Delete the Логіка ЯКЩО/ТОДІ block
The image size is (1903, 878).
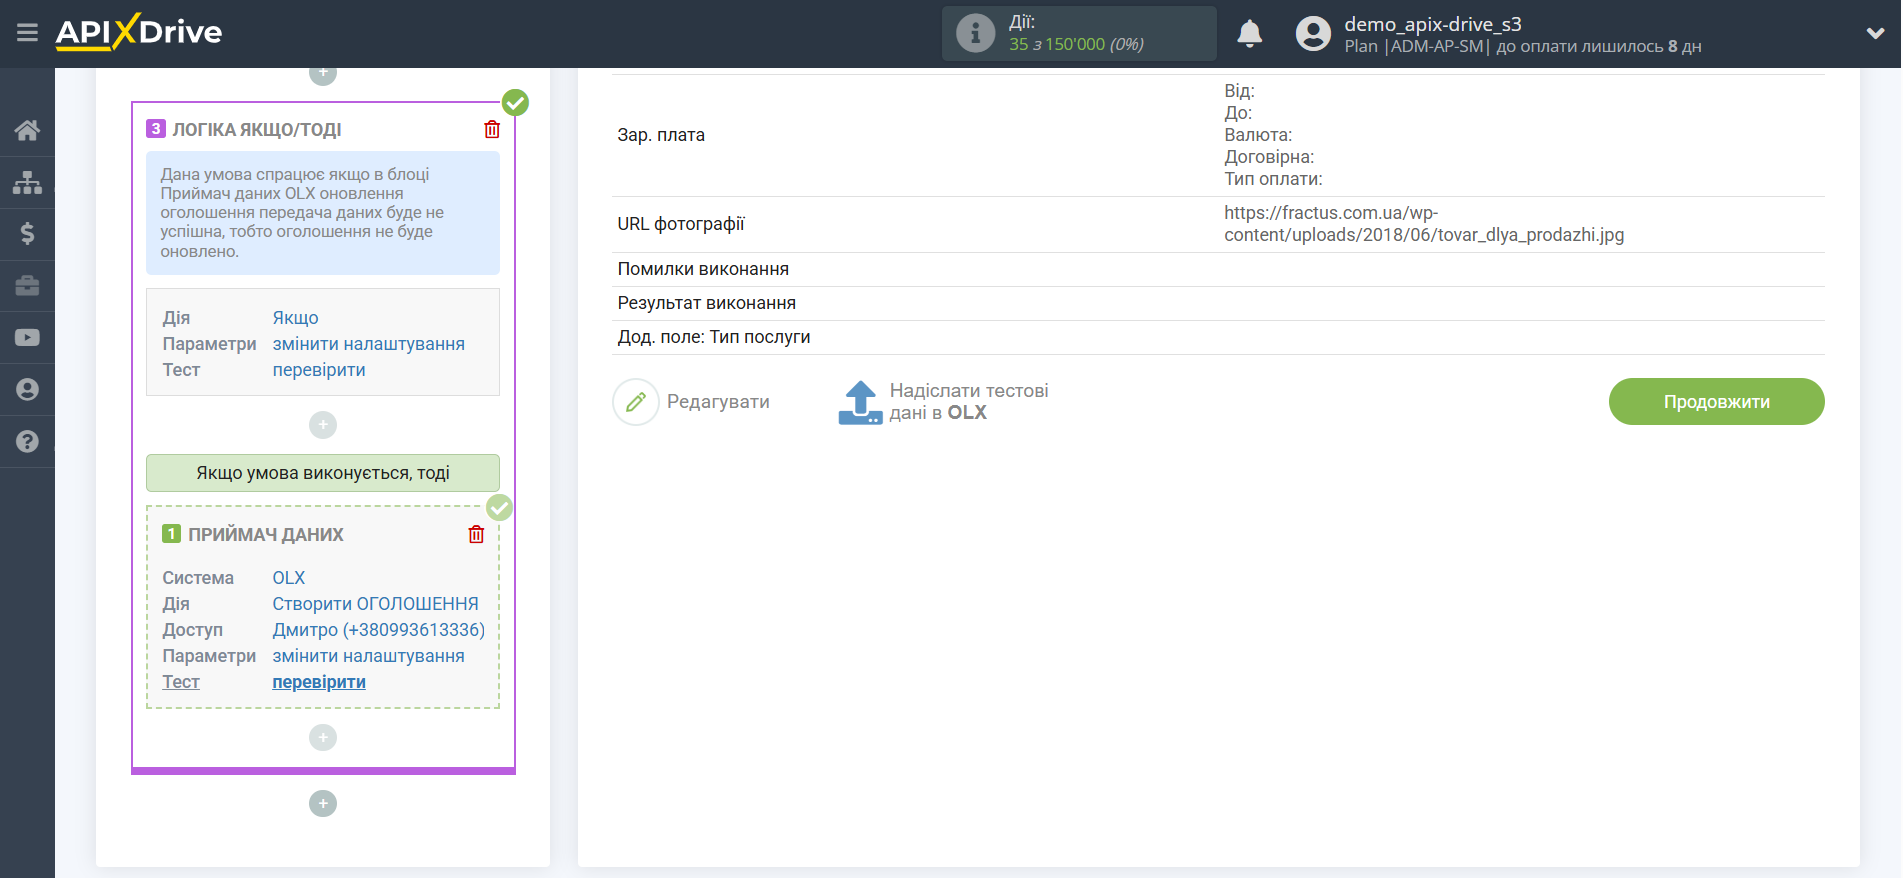492,129
